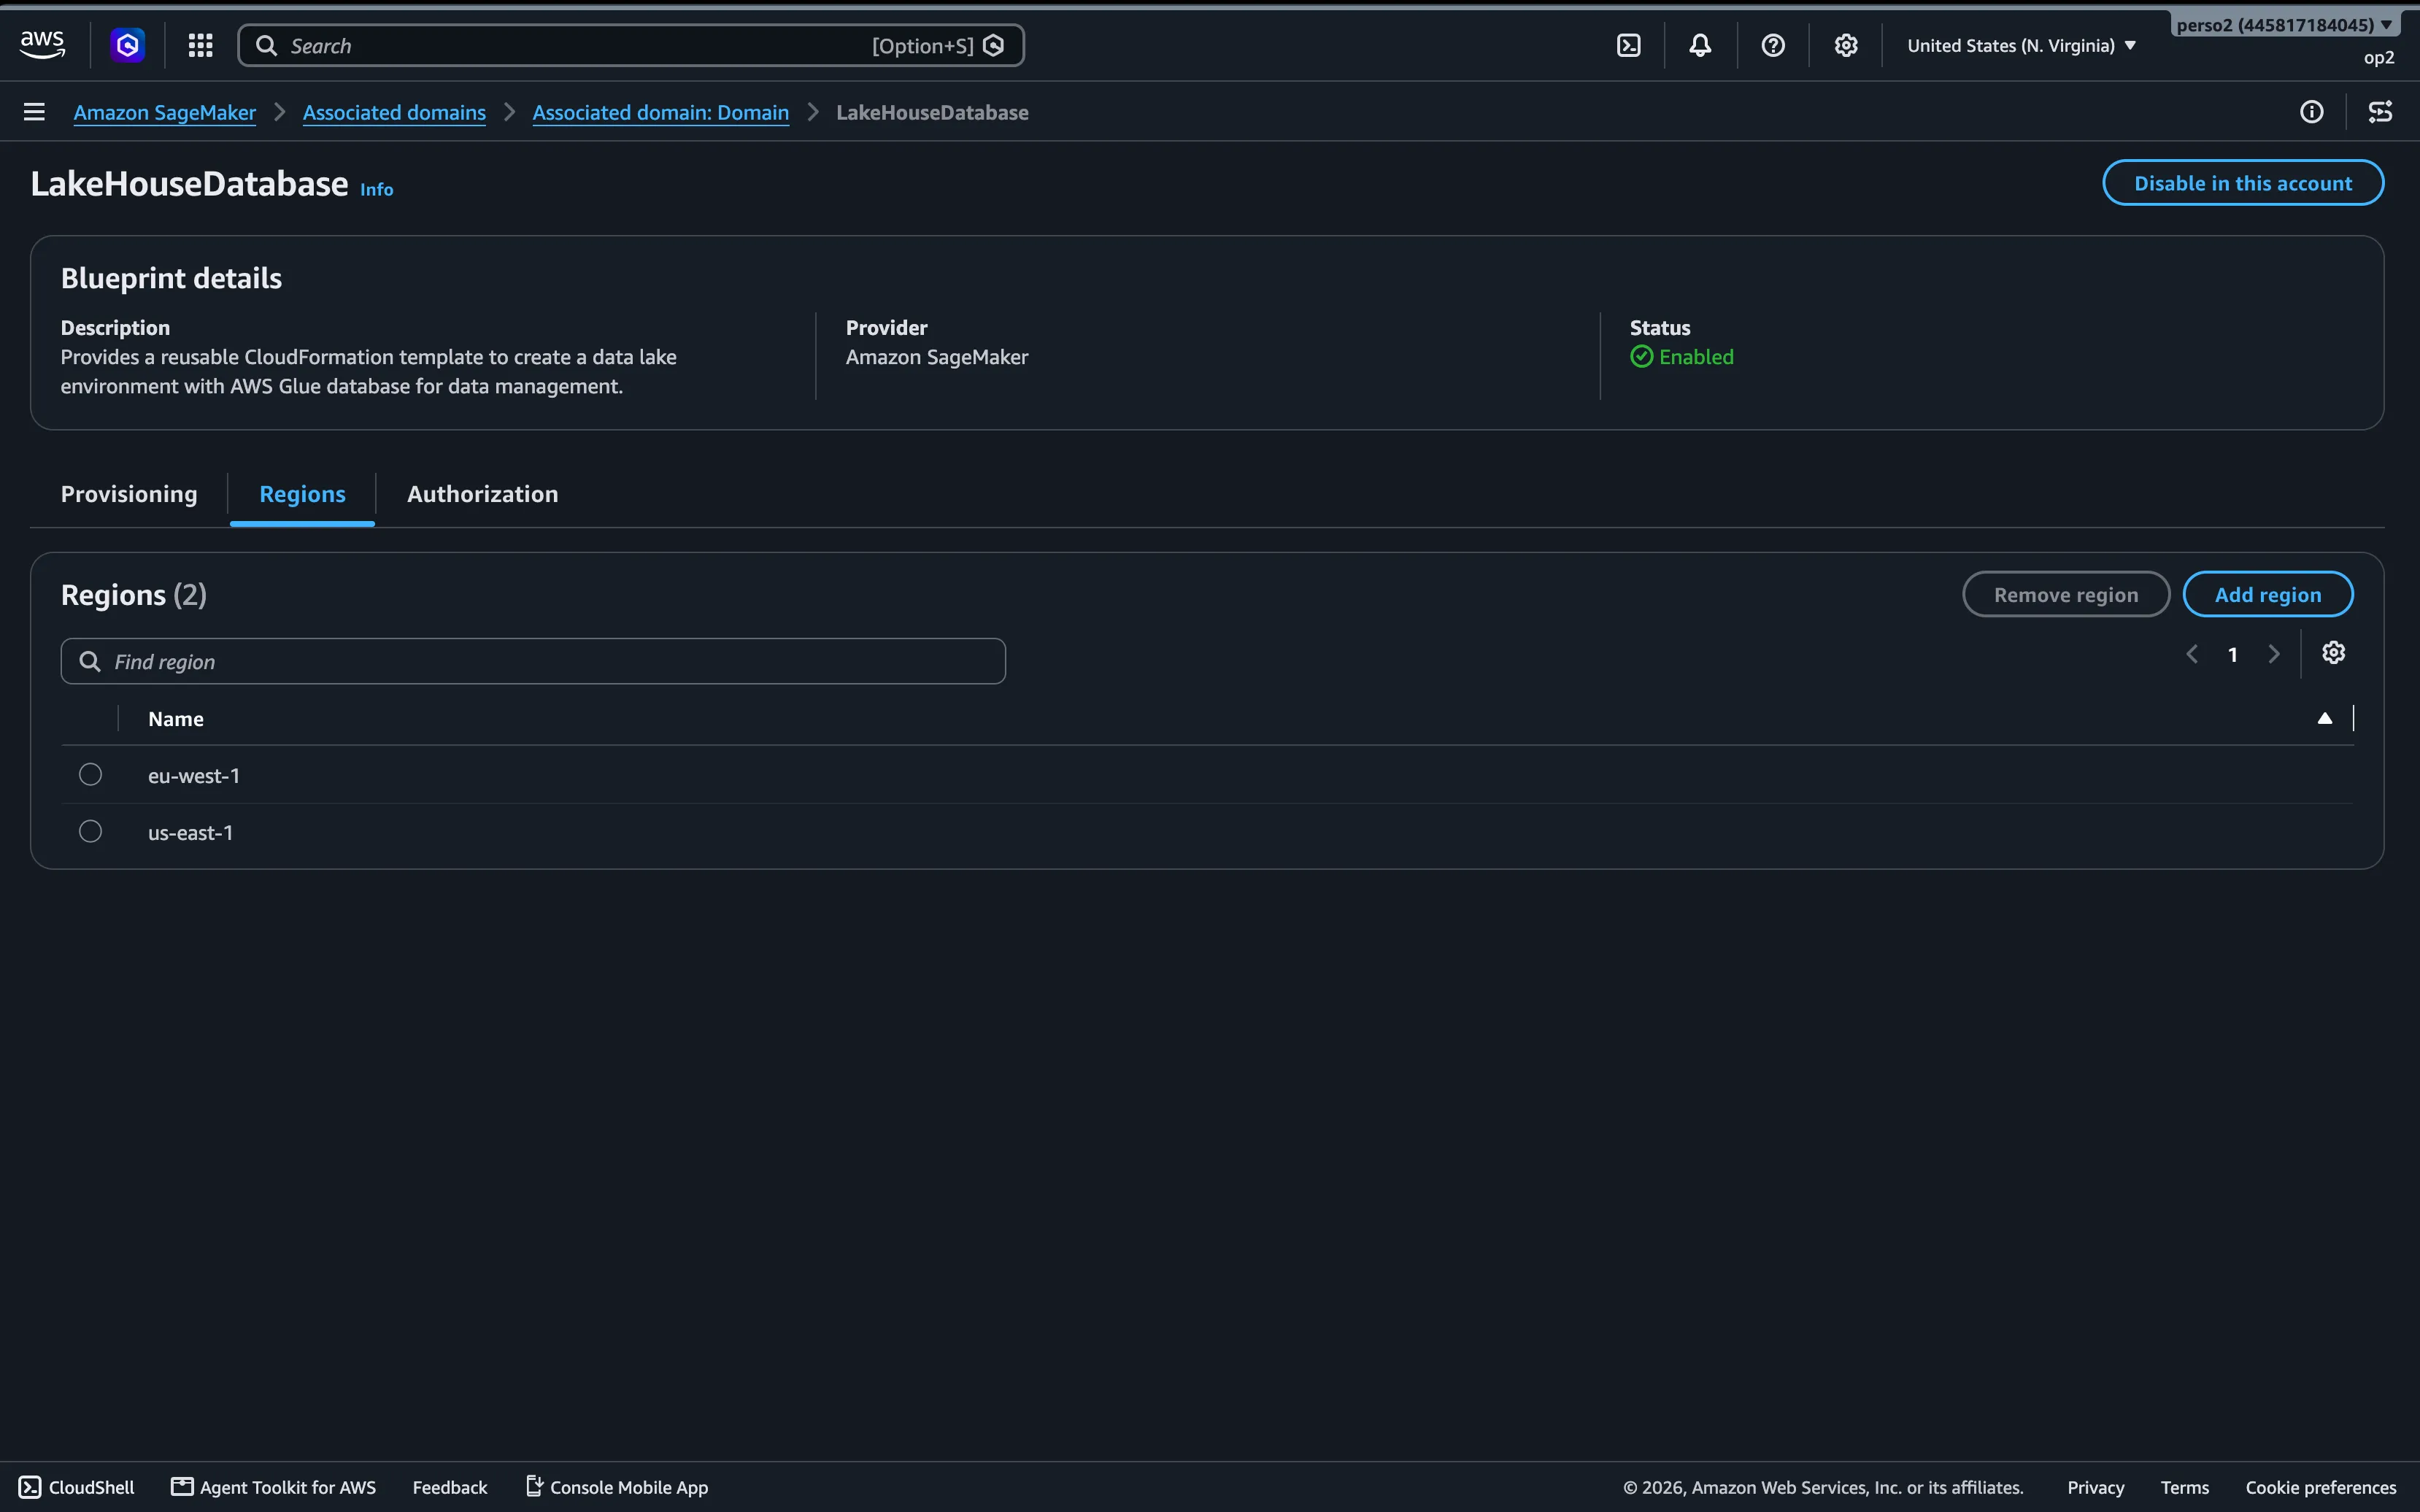Image resolution: width=2420 pixels, height=1512 pixels.
Task: Open CloudShell in the footer
Action: pyautogui.click(x=77, y=1487)
